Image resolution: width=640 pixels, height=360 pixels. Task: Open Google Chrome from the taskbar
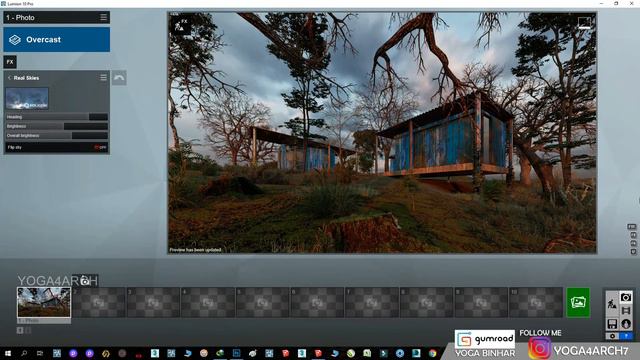[432, 353]
